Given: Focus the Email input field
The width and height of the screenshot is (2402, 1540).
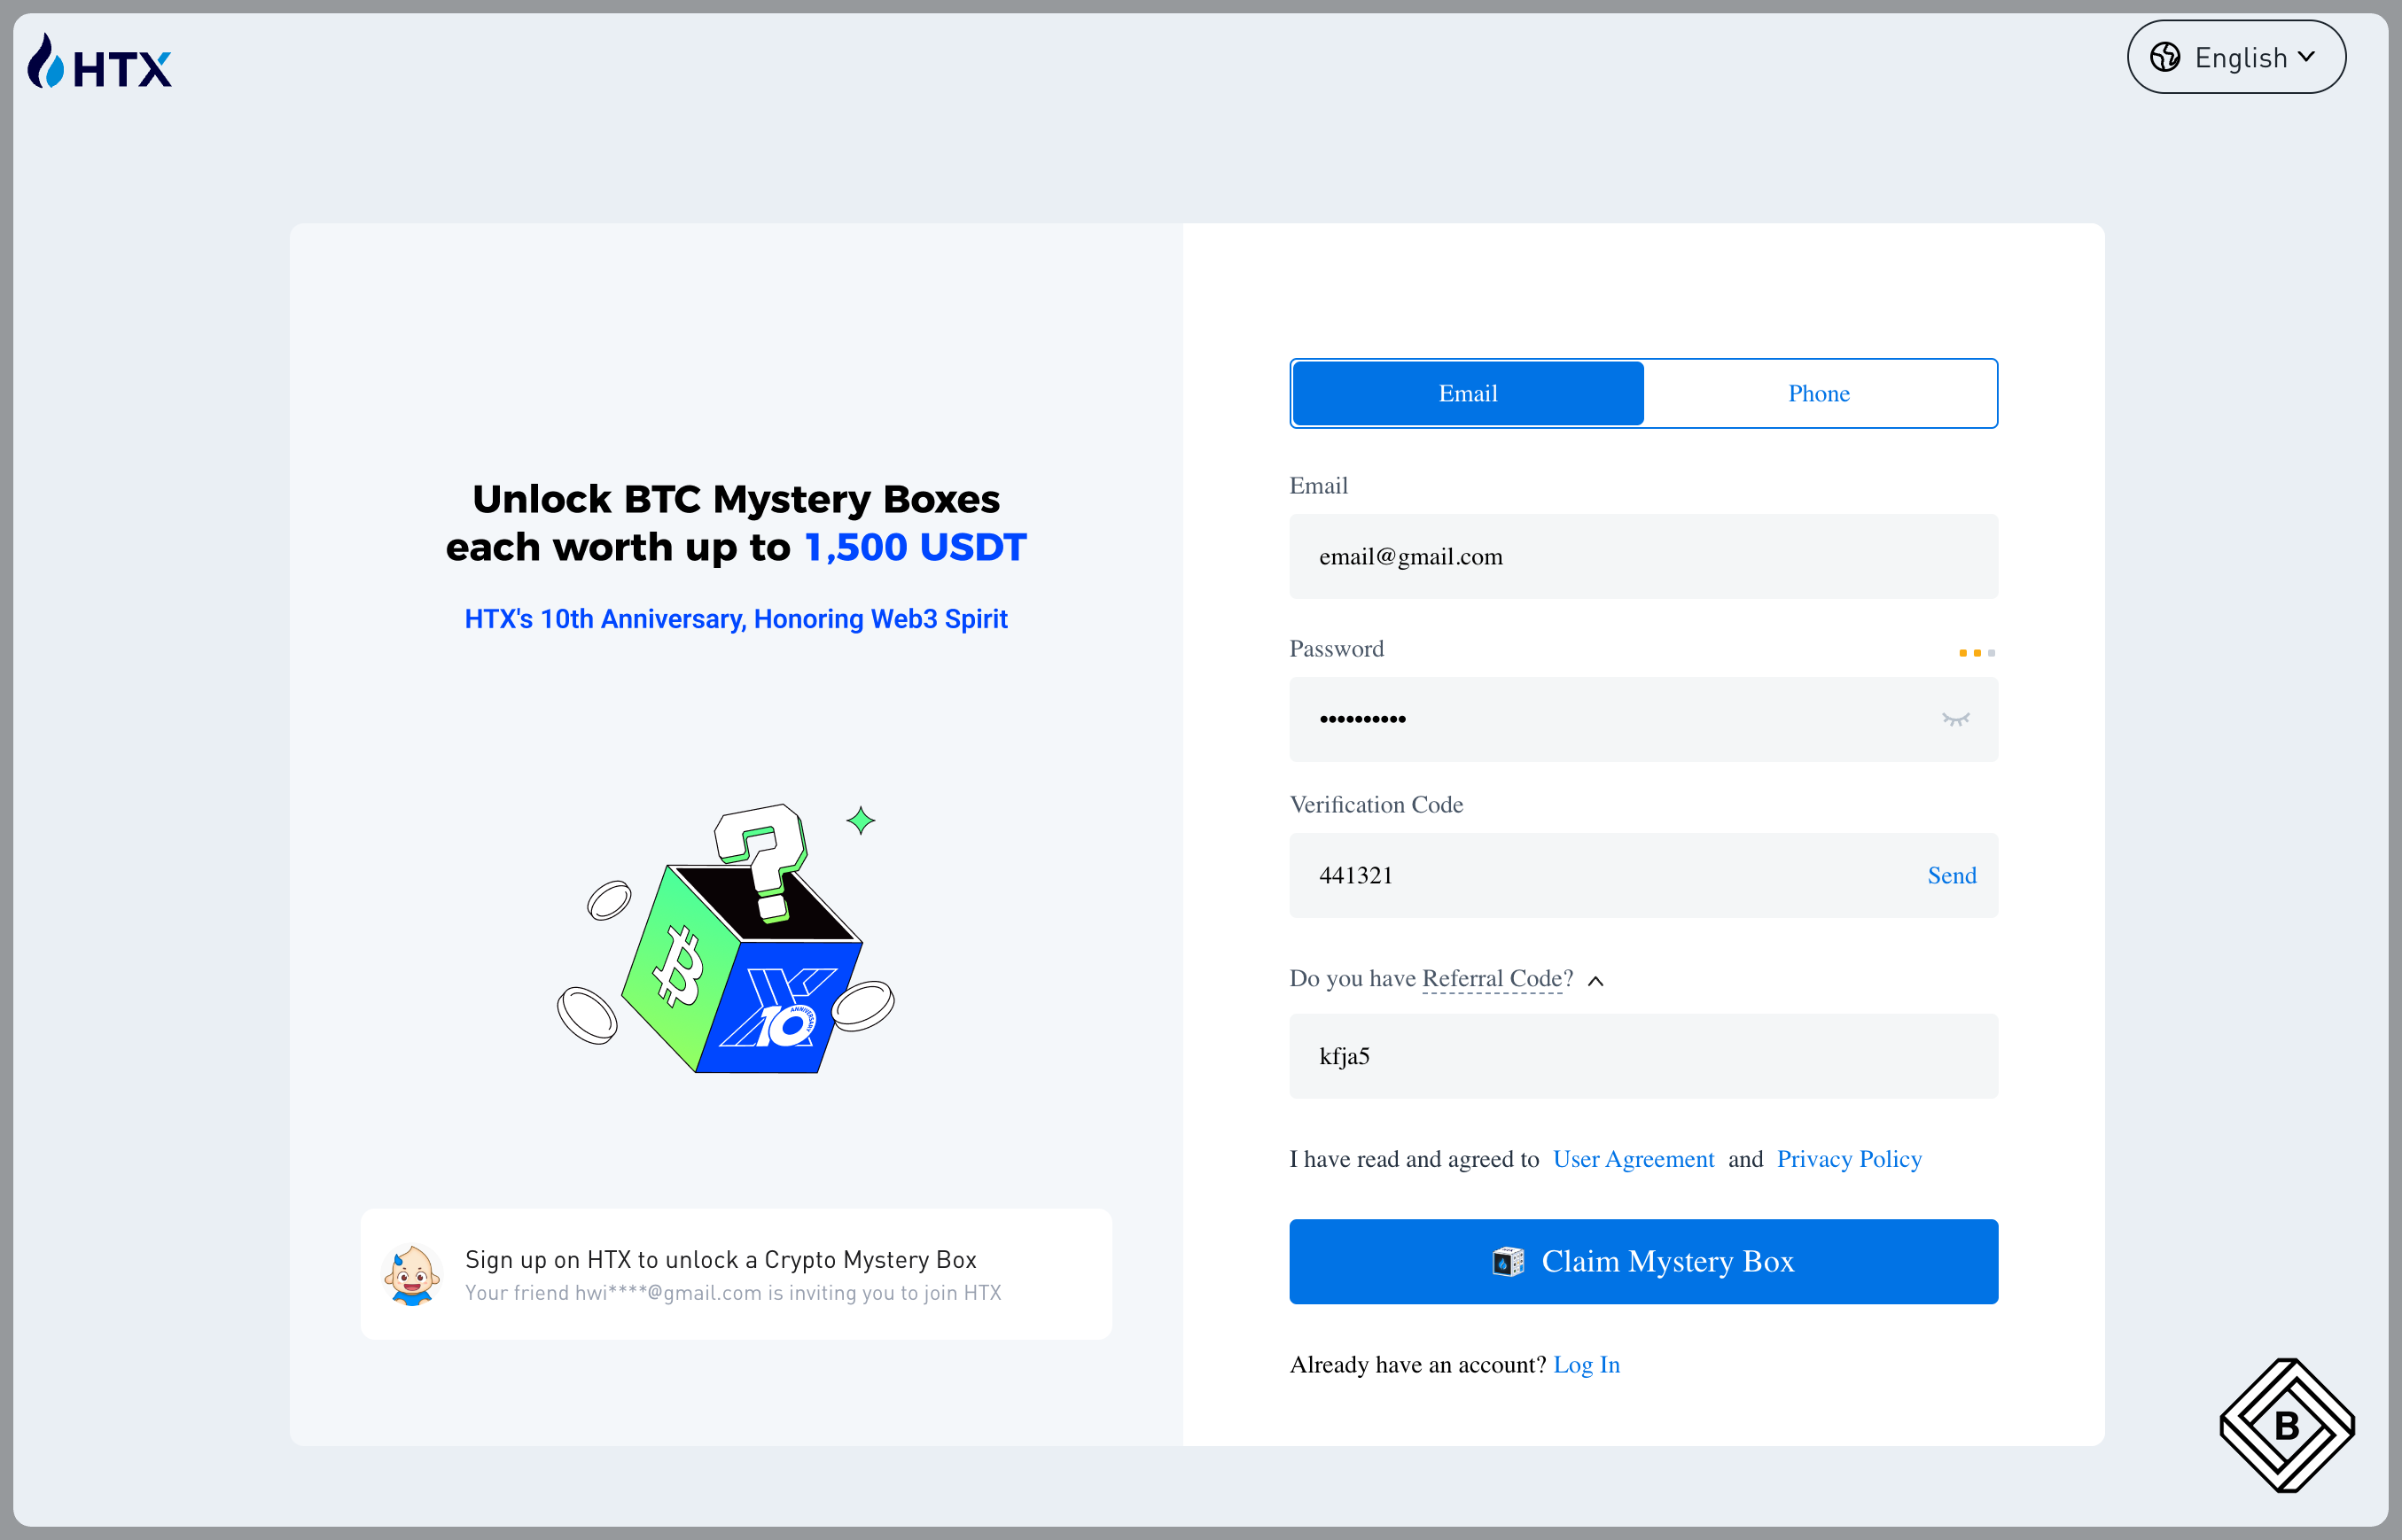Looking at the screenshot, I should [x=1643, y=557].
